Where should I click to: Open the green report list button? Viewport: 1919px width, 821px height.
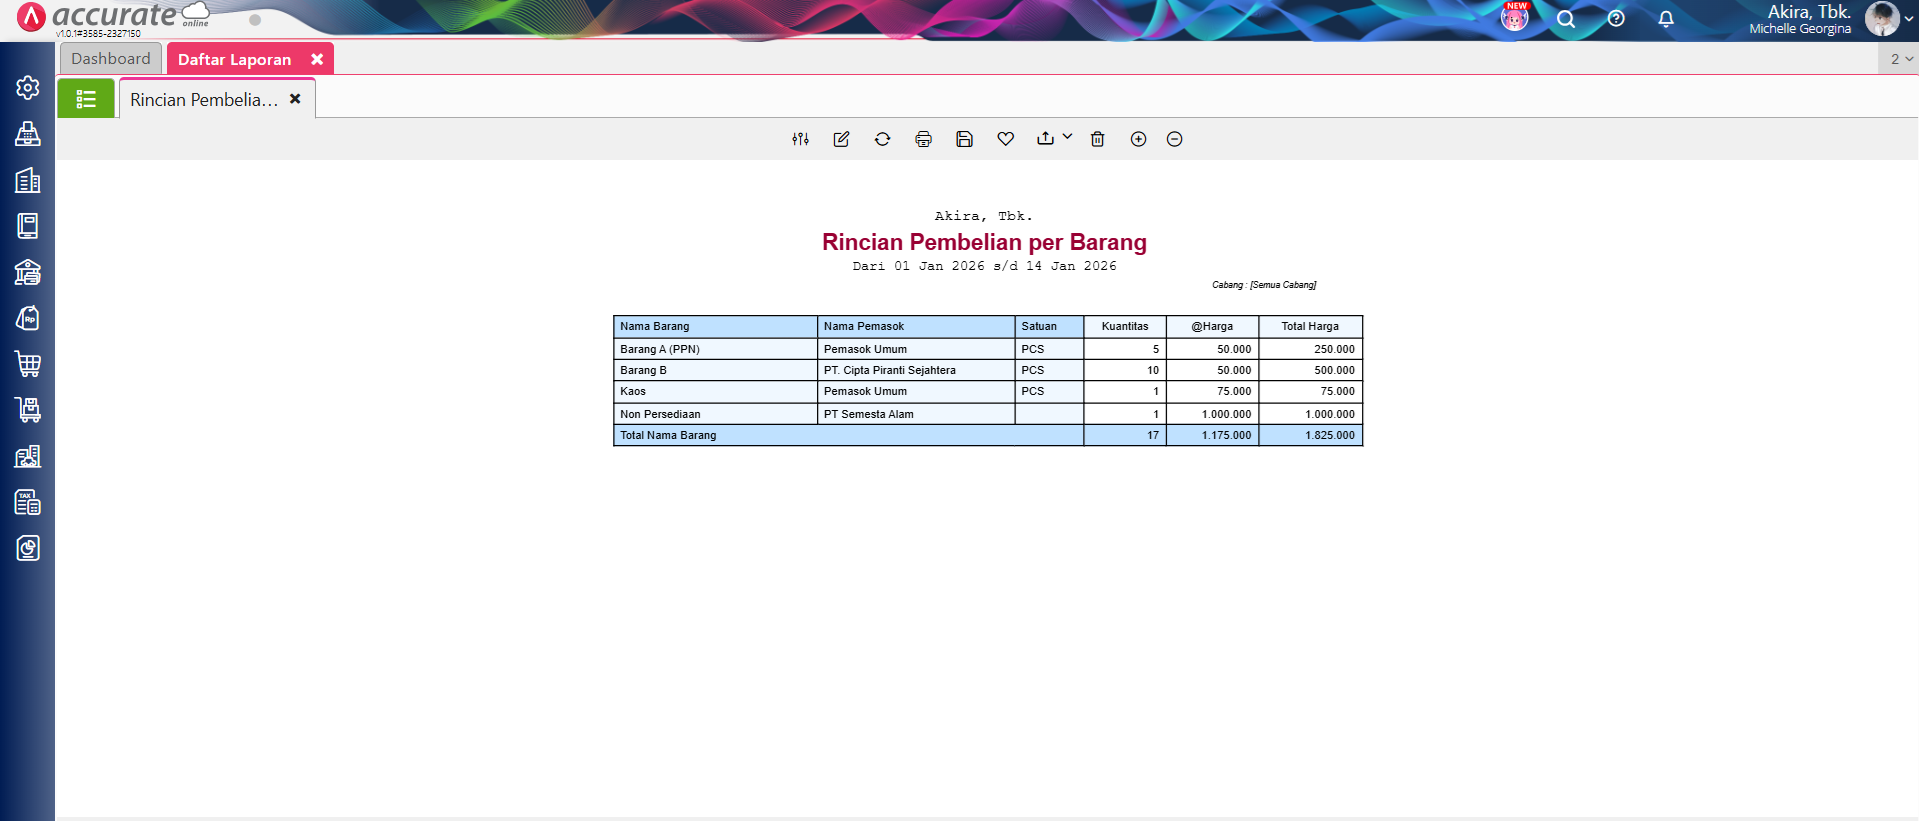(86, 99)
